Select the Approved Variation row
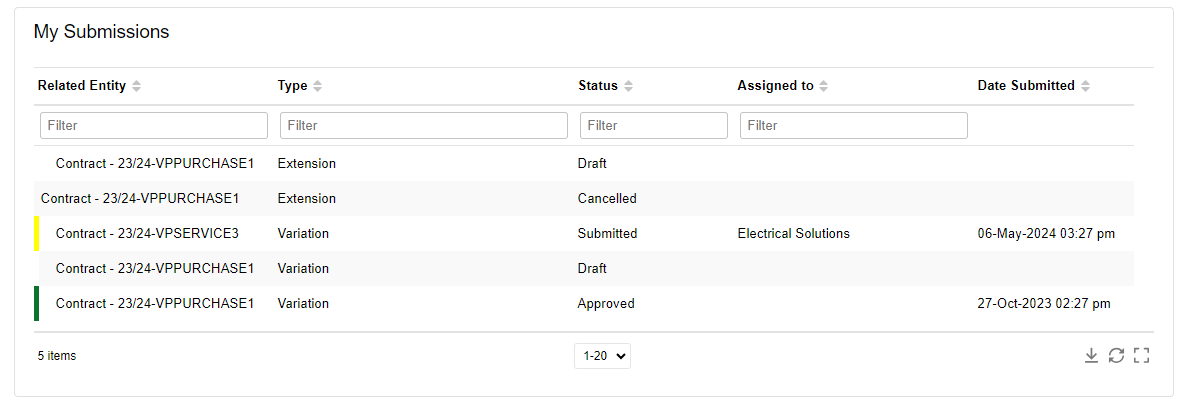This screenshot has width=1186, height=406. [x=584, y=303]
